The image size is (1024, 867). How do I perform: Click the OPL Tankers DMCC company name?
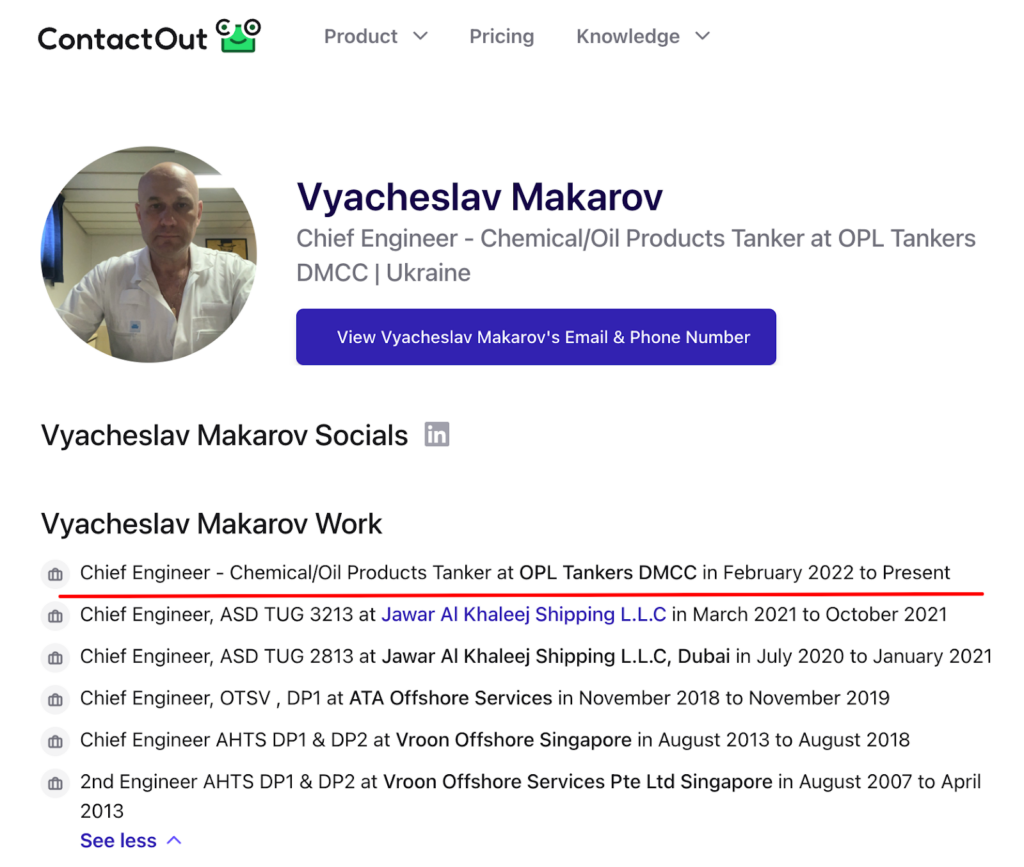(607, 573)
